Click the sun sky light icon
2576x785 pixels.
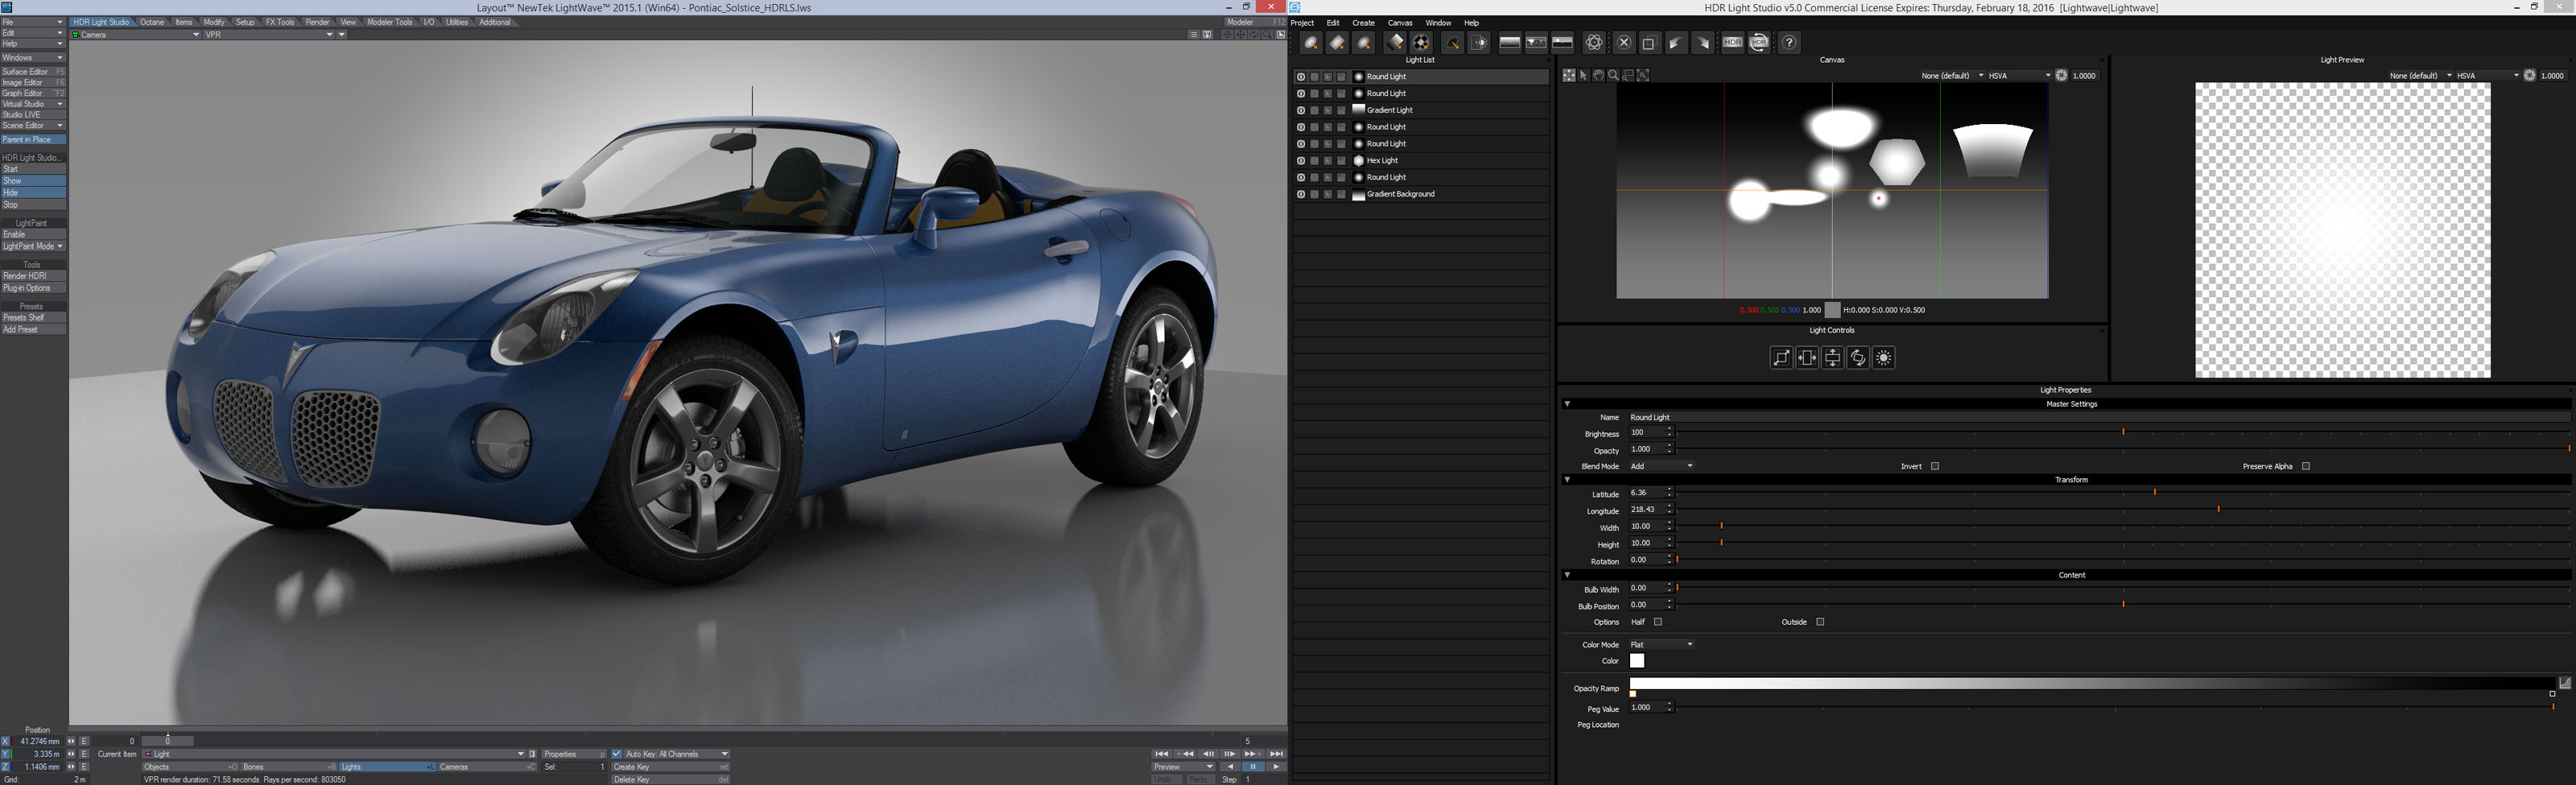tap(1479, 42)
